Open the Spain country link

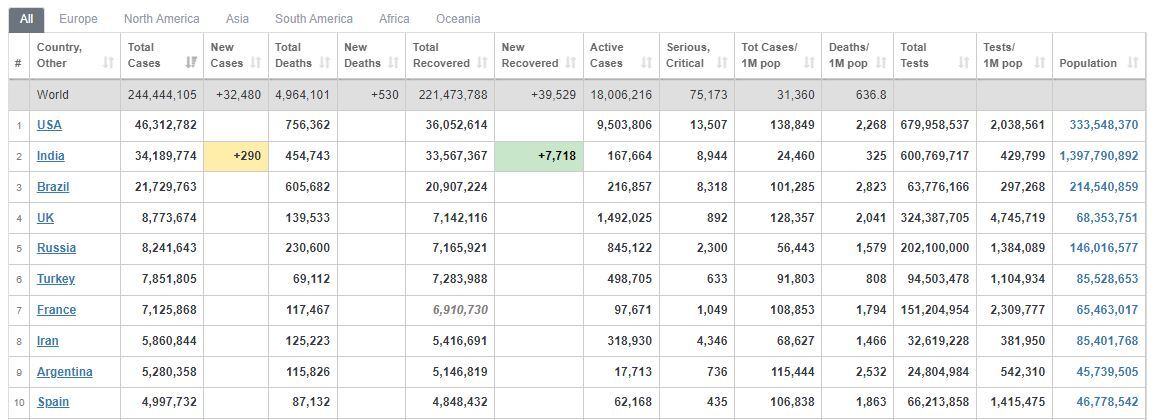coord(53,403)
